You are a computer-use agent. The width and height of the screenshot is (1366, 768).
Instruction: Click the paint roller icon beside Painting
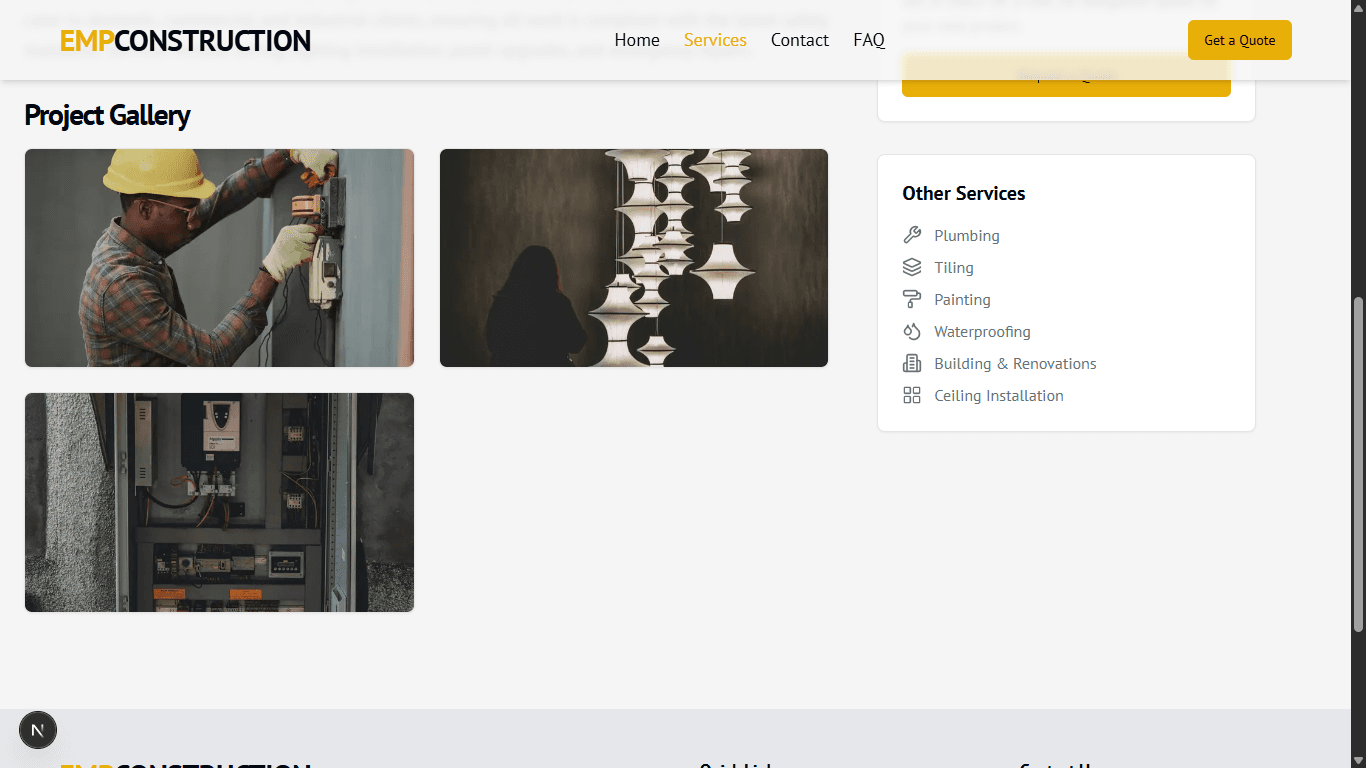[911, 300]
